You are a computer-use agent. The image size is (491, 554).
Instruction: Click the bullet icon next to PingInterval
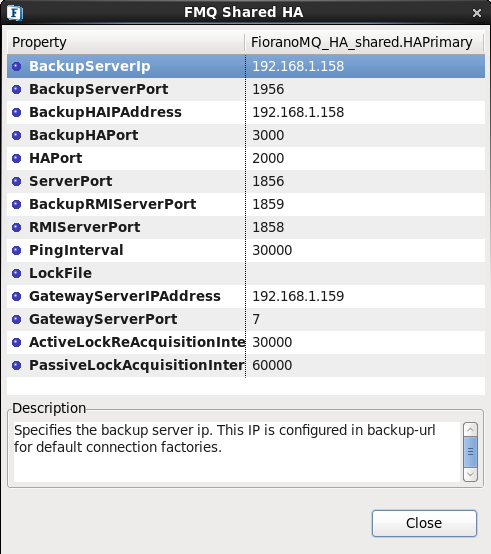(17, 250)
